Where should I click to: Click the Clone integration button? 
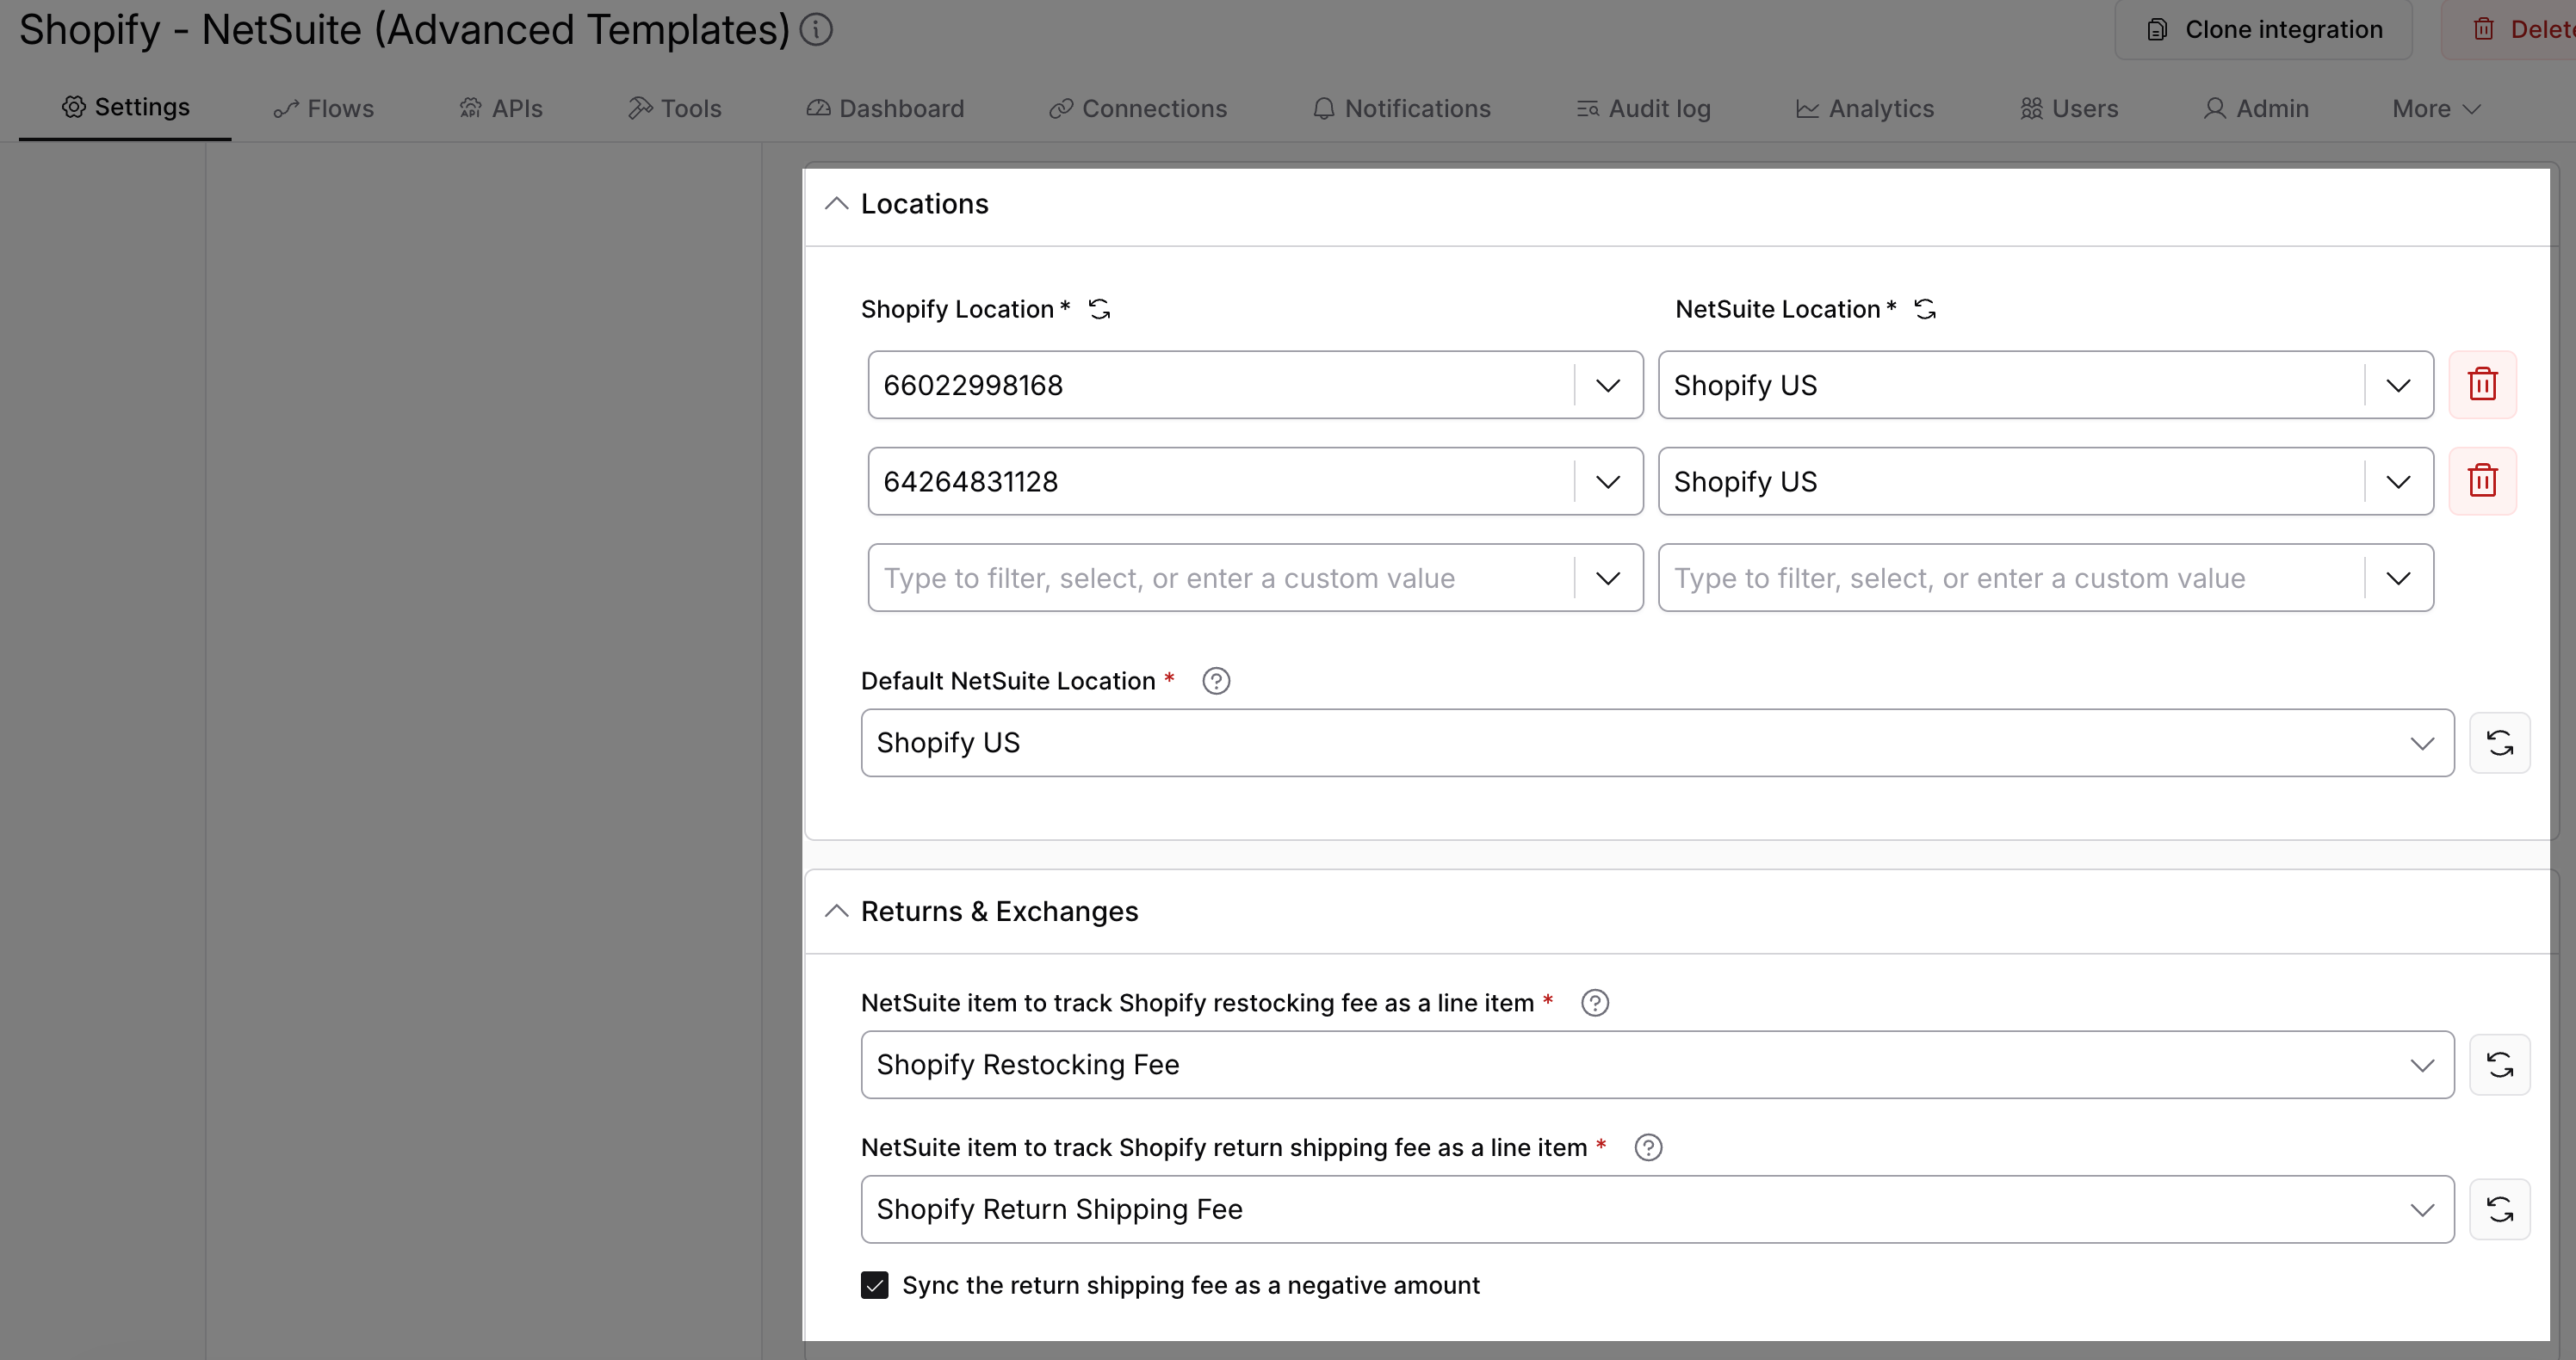tap(2263, 30)
